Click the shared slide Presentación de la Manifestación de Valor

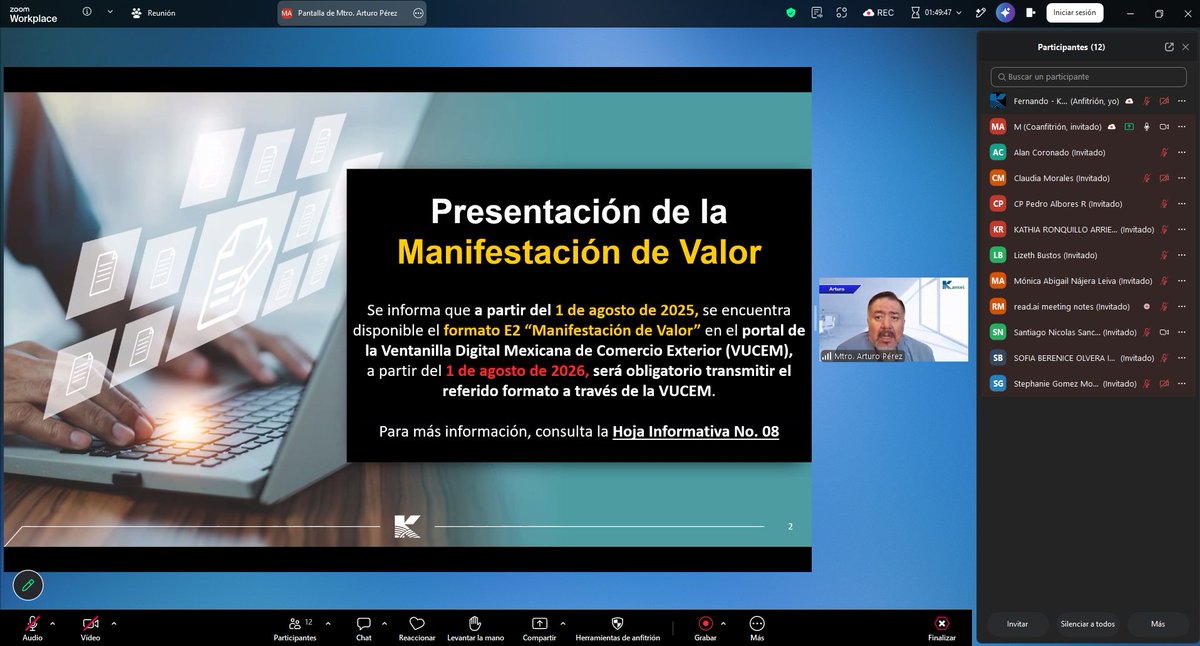point(407,320)
